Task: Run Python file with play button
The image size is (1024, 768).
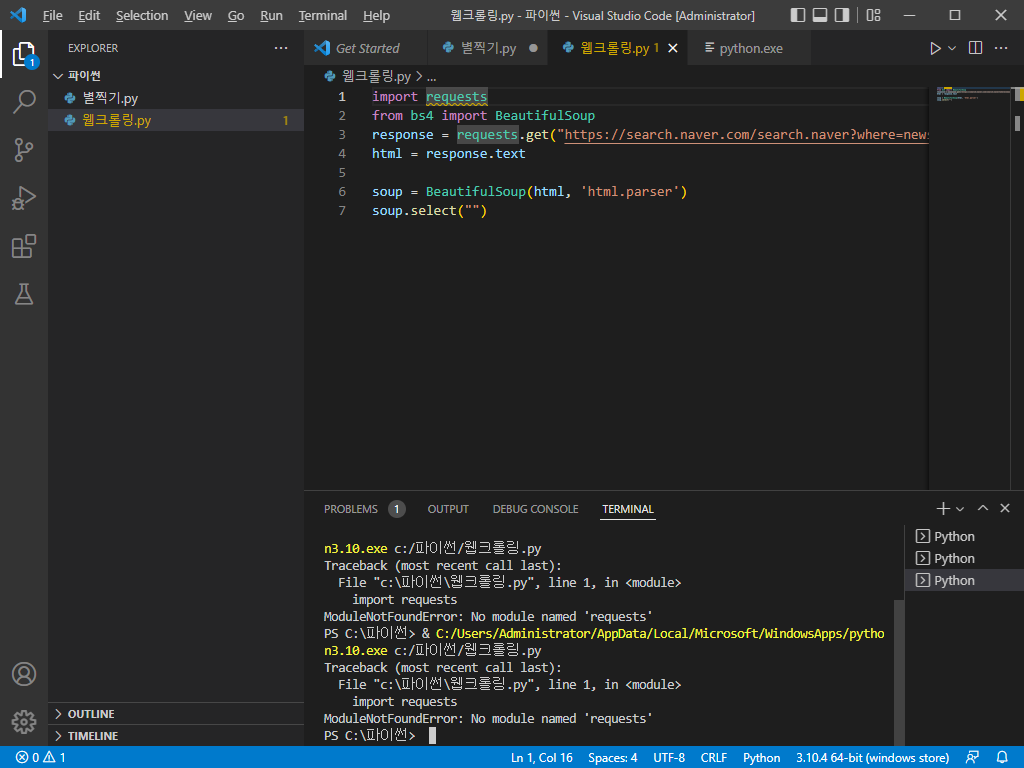Action: 935,48
